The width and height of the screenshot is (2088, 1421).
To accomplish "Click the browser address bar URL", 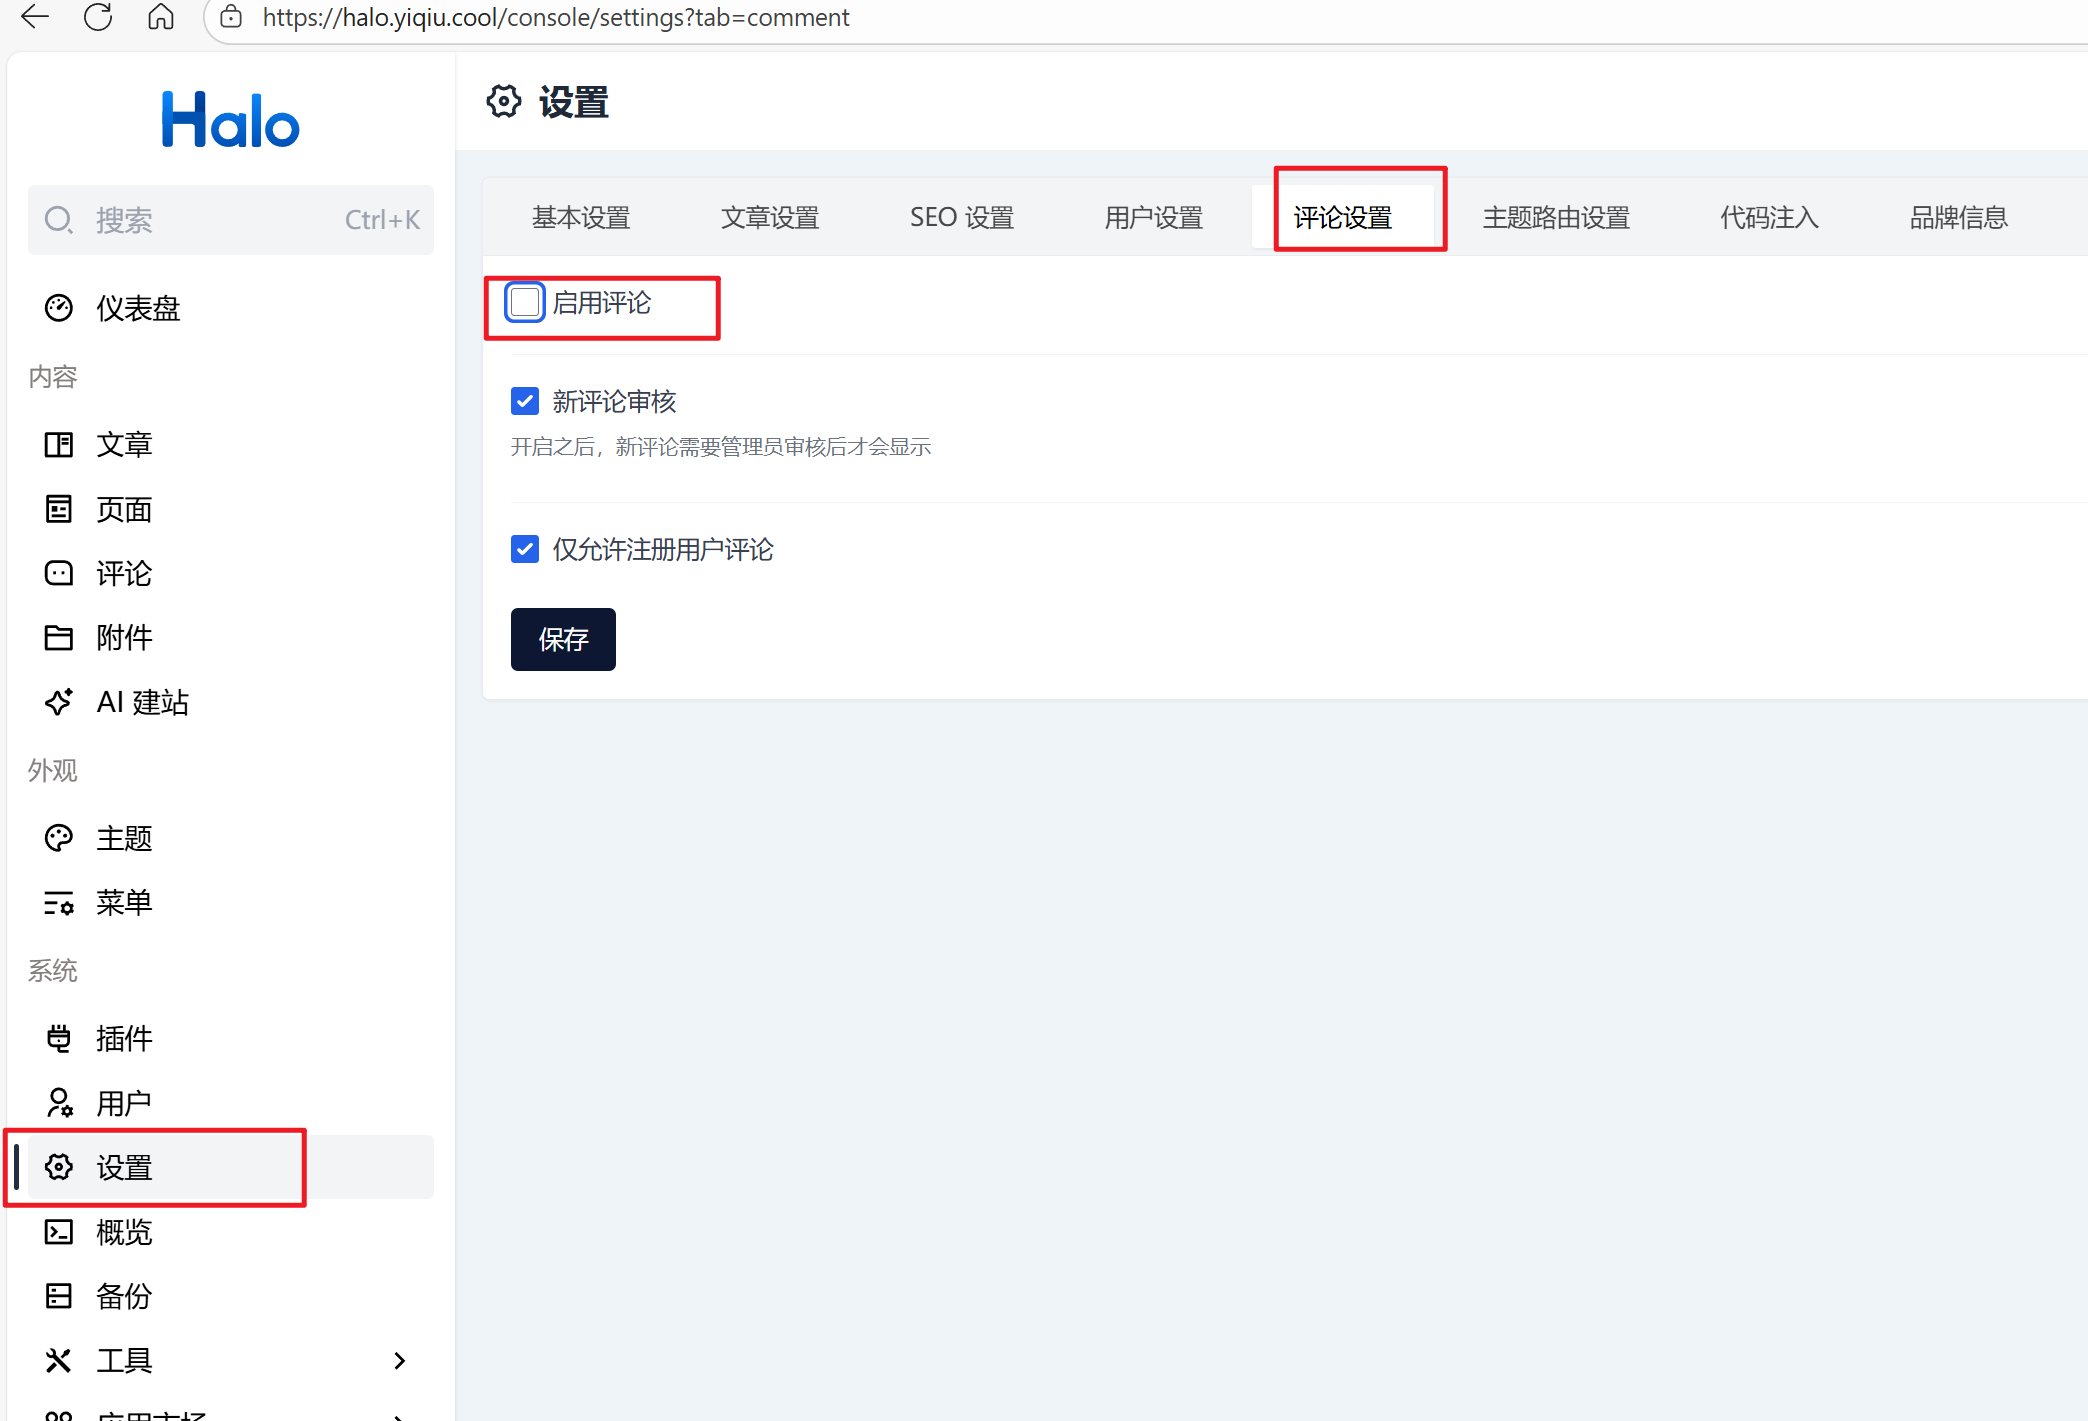I will 556,17.
